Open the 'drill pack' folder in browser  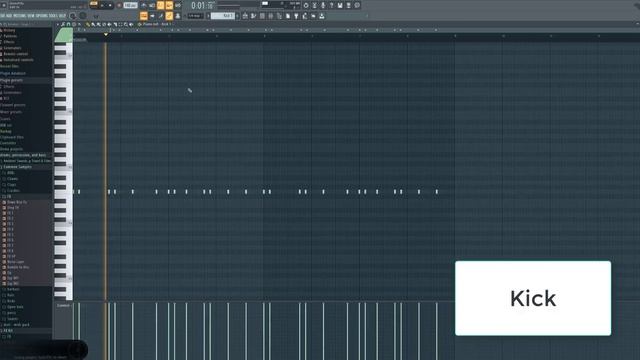tap(16, 324)
